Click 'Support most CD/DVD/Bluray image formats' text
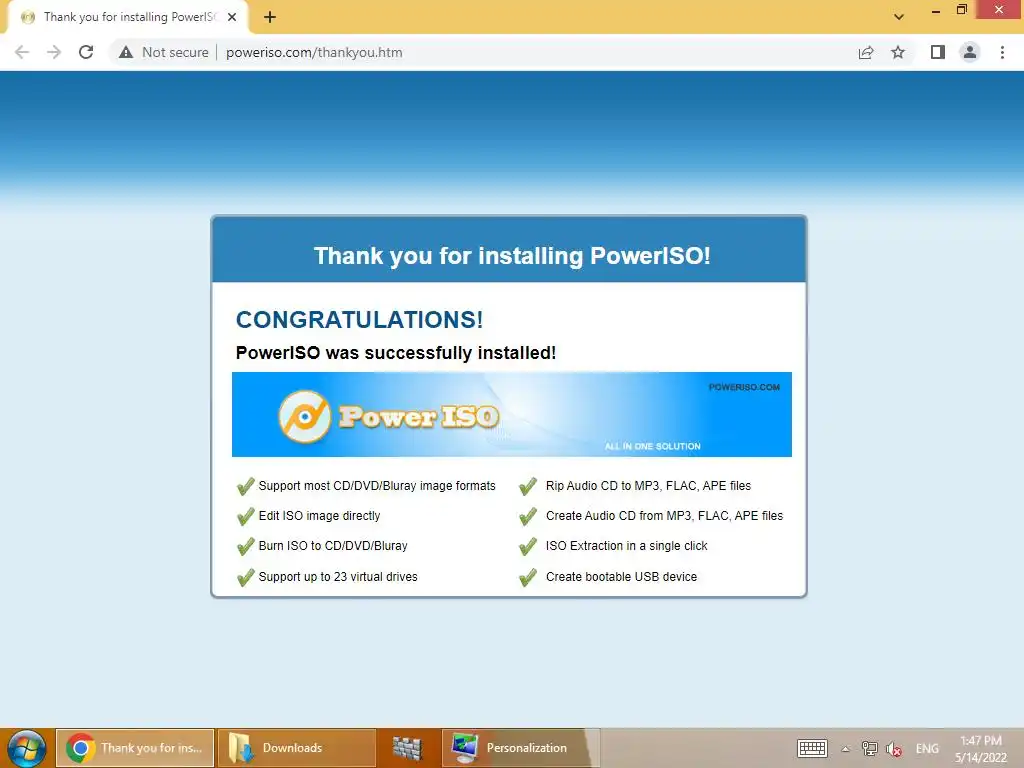 pos(377,486)
